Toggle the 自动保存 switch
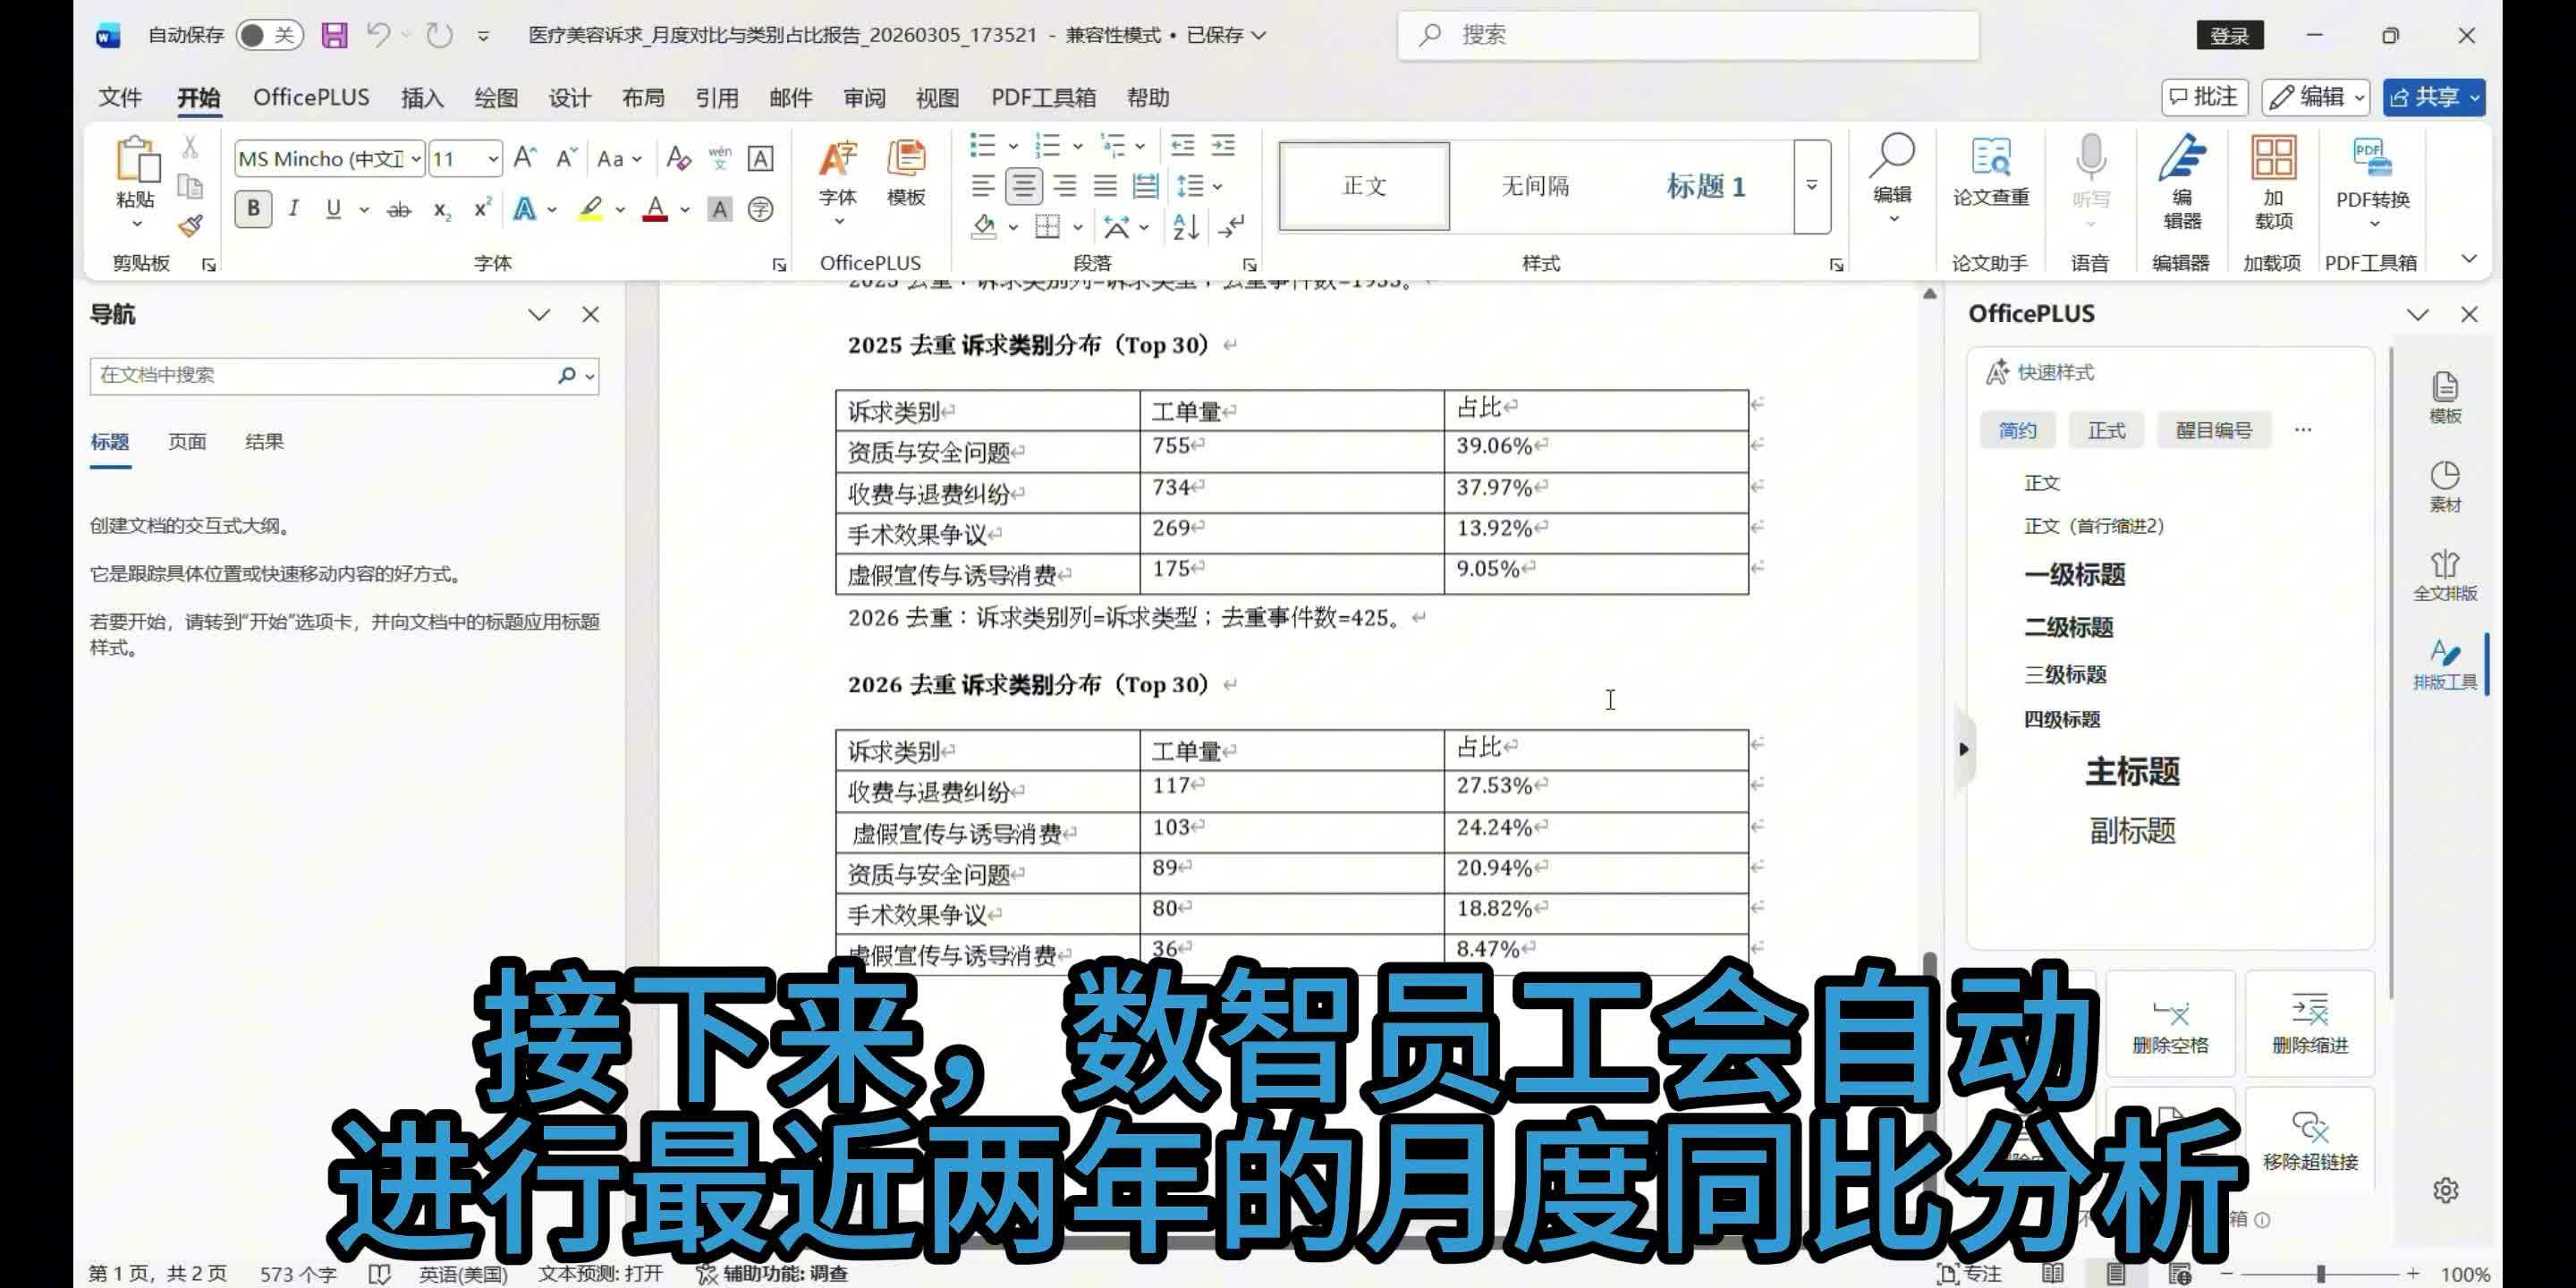This screenshot has width=2576, height=1288. point(269,35)
